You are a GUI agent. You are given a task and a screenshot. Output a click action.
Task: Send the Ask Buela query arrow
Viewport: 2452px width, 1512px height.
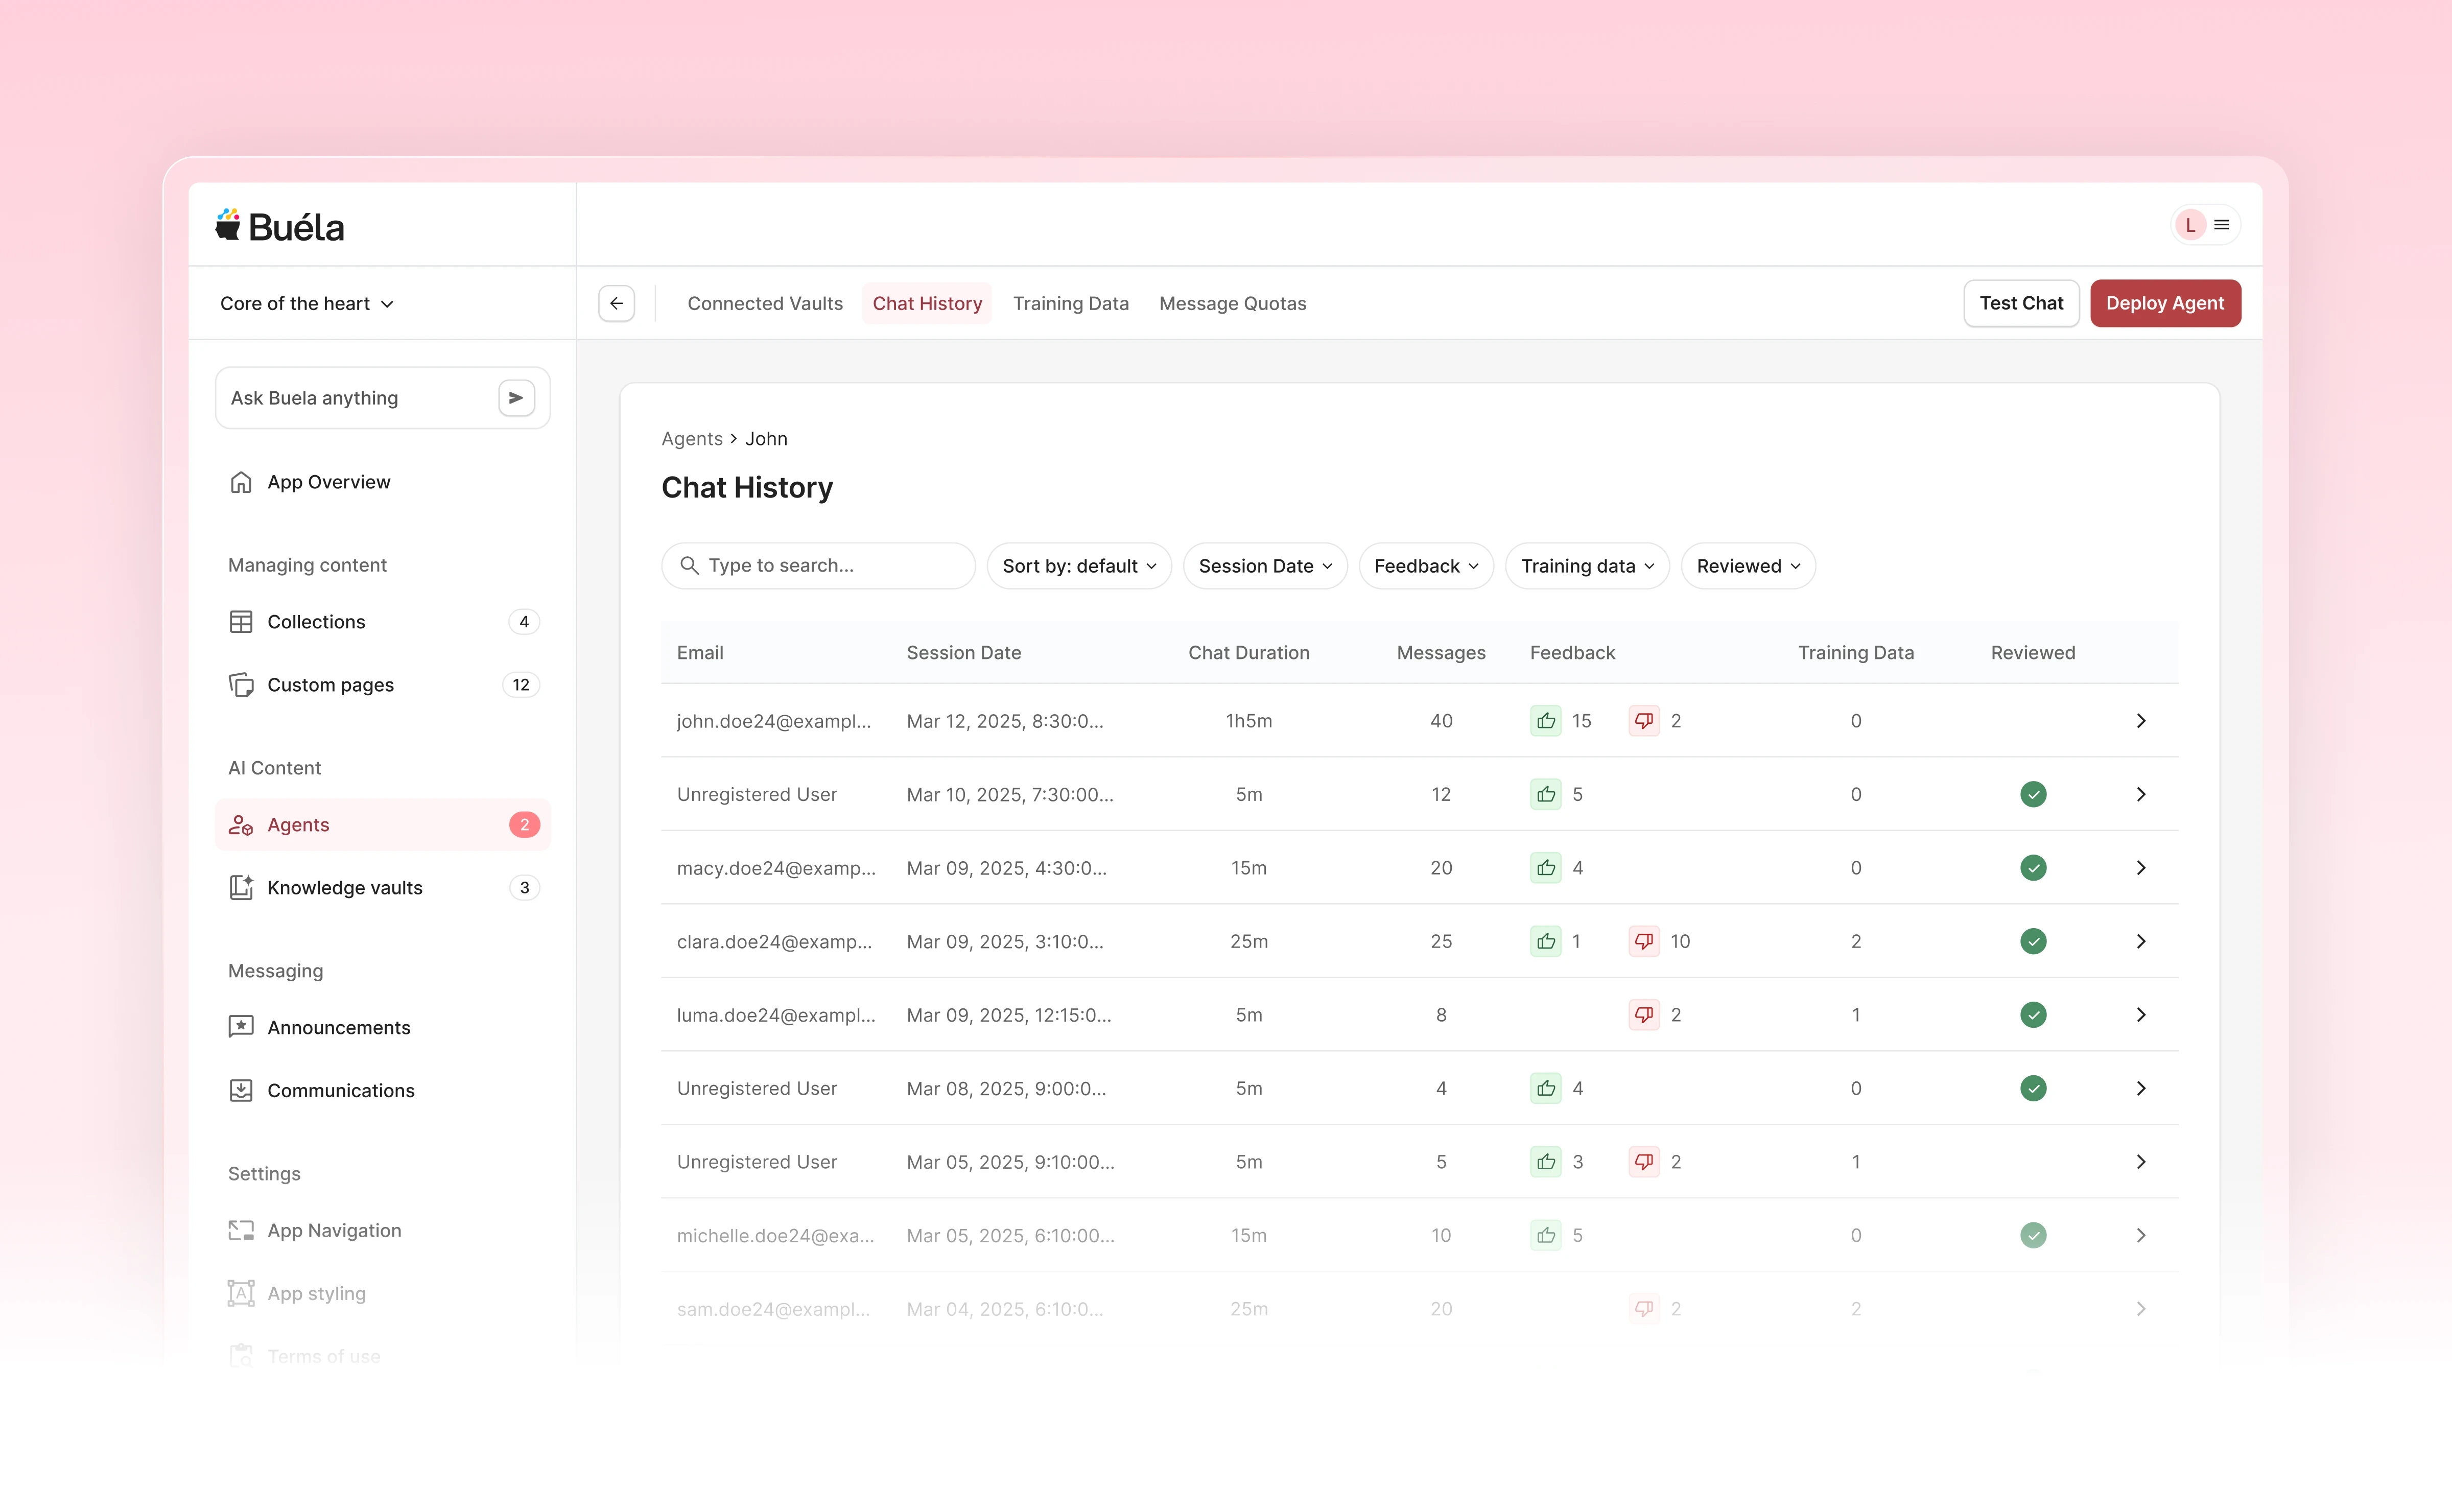point(516,398)
